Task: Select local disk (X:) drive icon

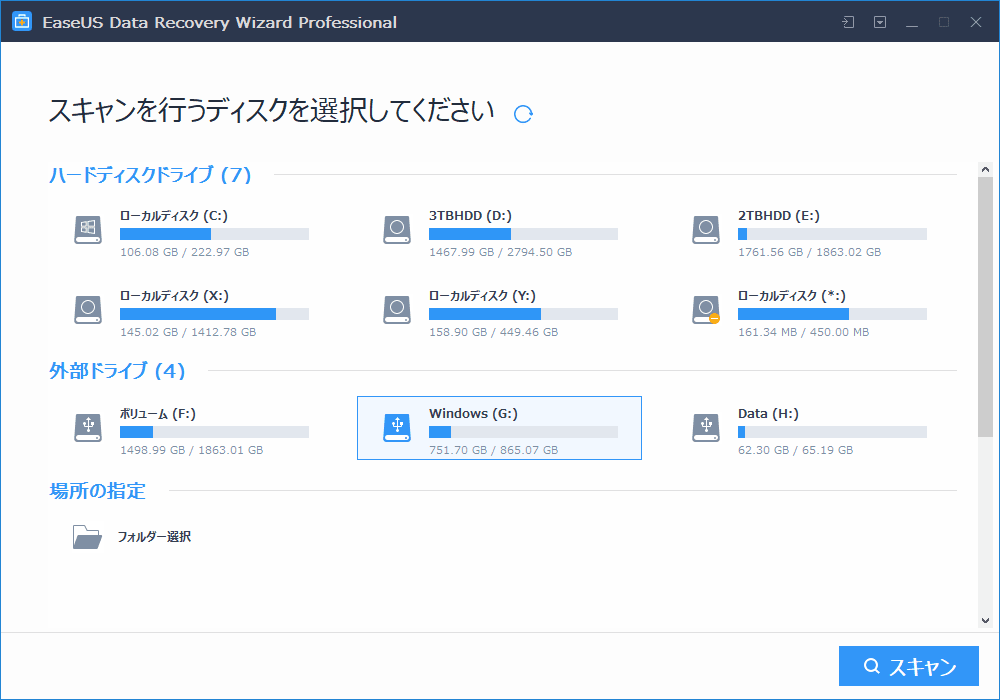Action: pyautogui.click(x=88, y=310)
